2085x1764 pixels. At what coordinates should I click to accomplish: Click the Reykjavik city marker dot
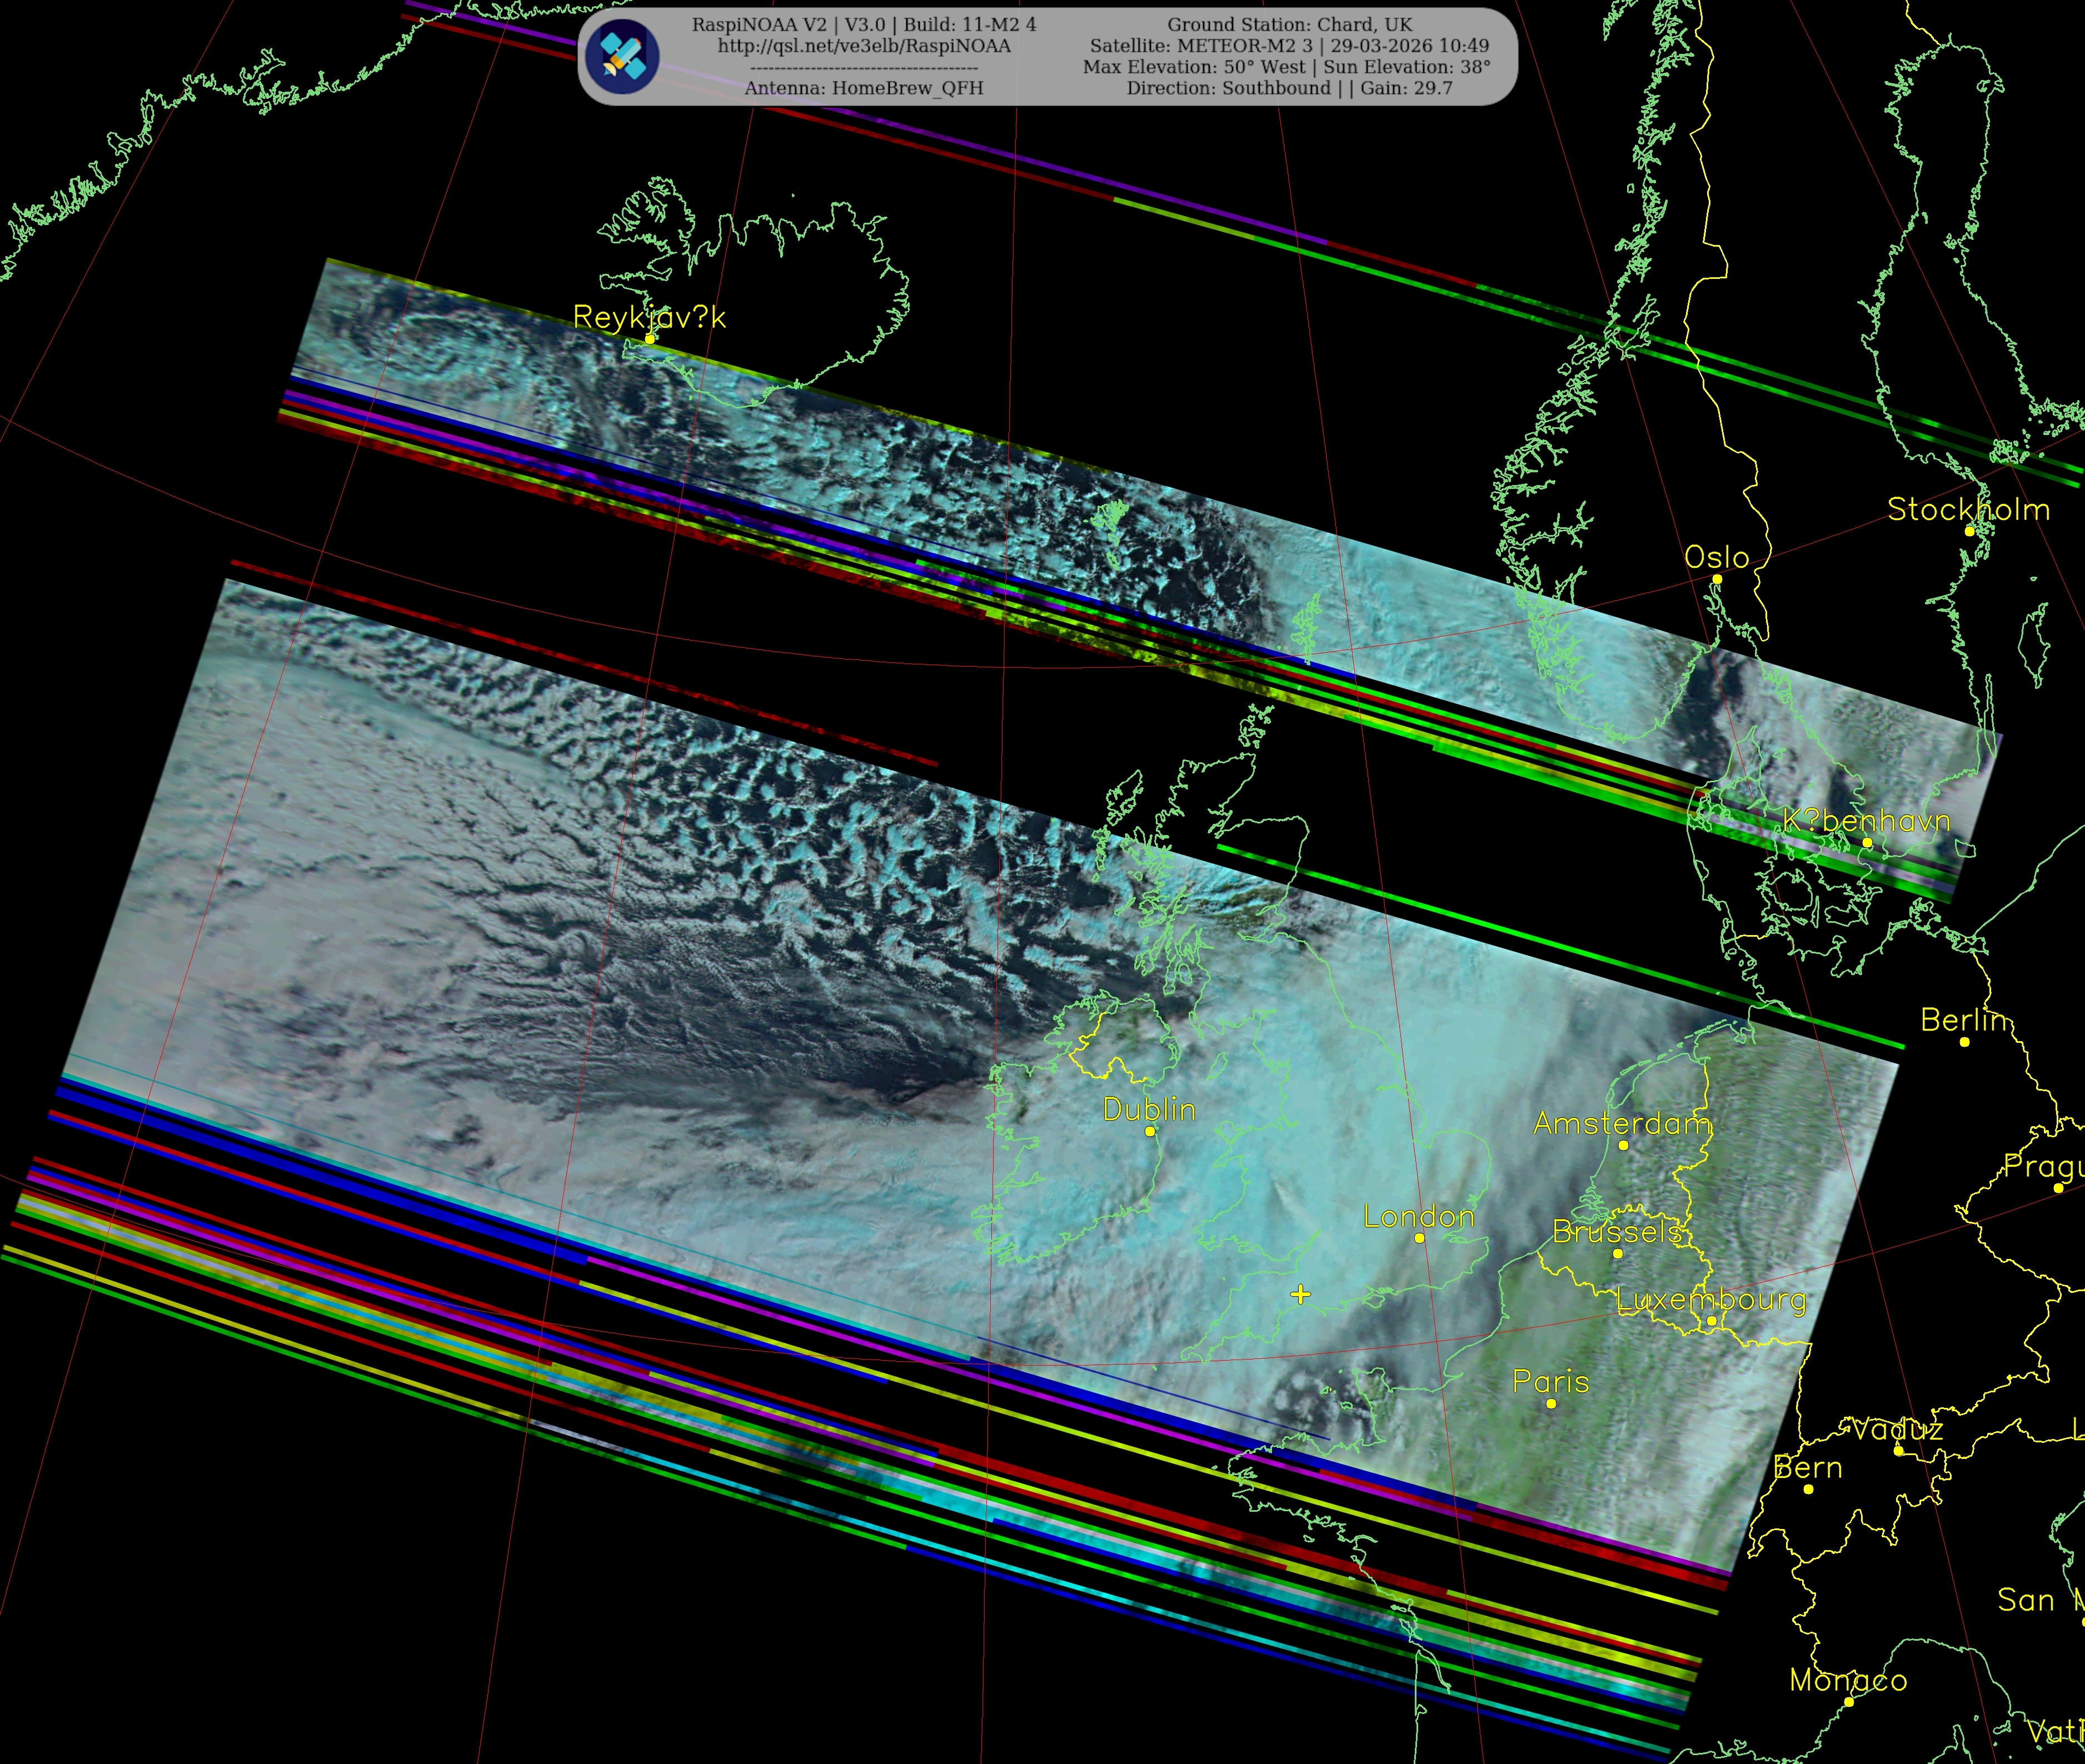pos(650,339)
